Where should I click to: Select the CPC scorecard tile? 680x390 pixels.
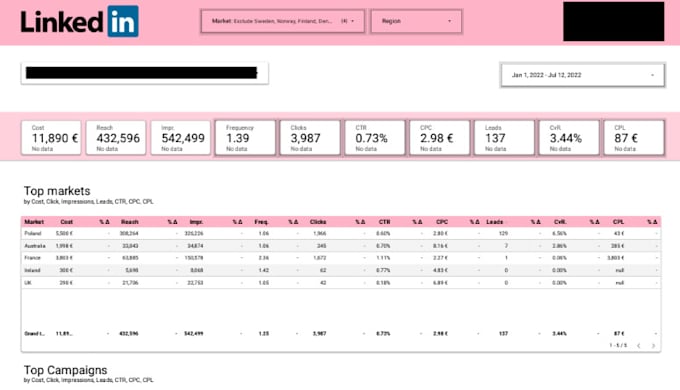(439, 138)
